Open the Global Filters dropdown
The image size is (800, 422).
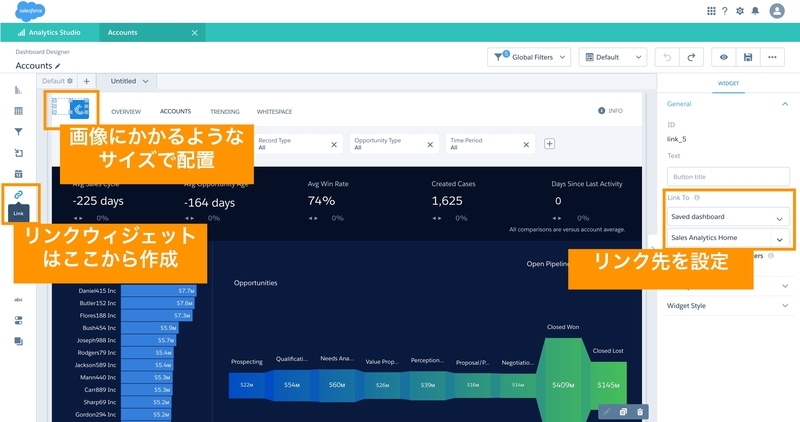click(x=529, y=57)
